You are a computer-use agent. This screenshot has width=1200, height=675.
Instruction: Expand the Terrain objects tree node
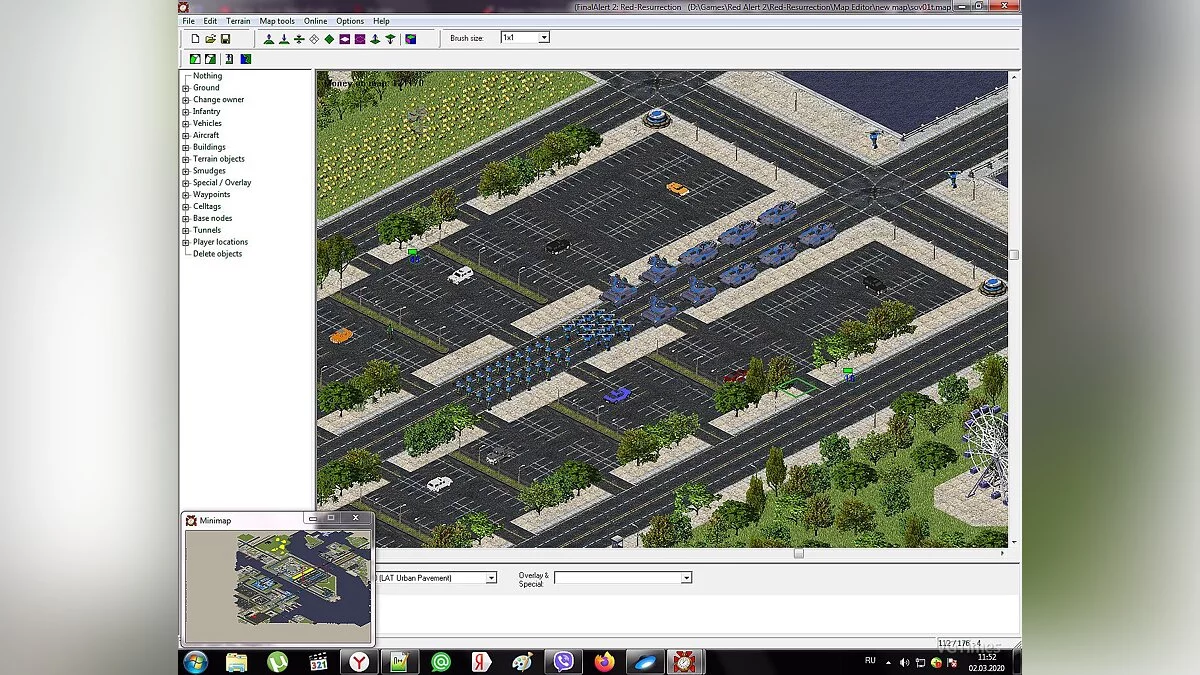(186, 159)
